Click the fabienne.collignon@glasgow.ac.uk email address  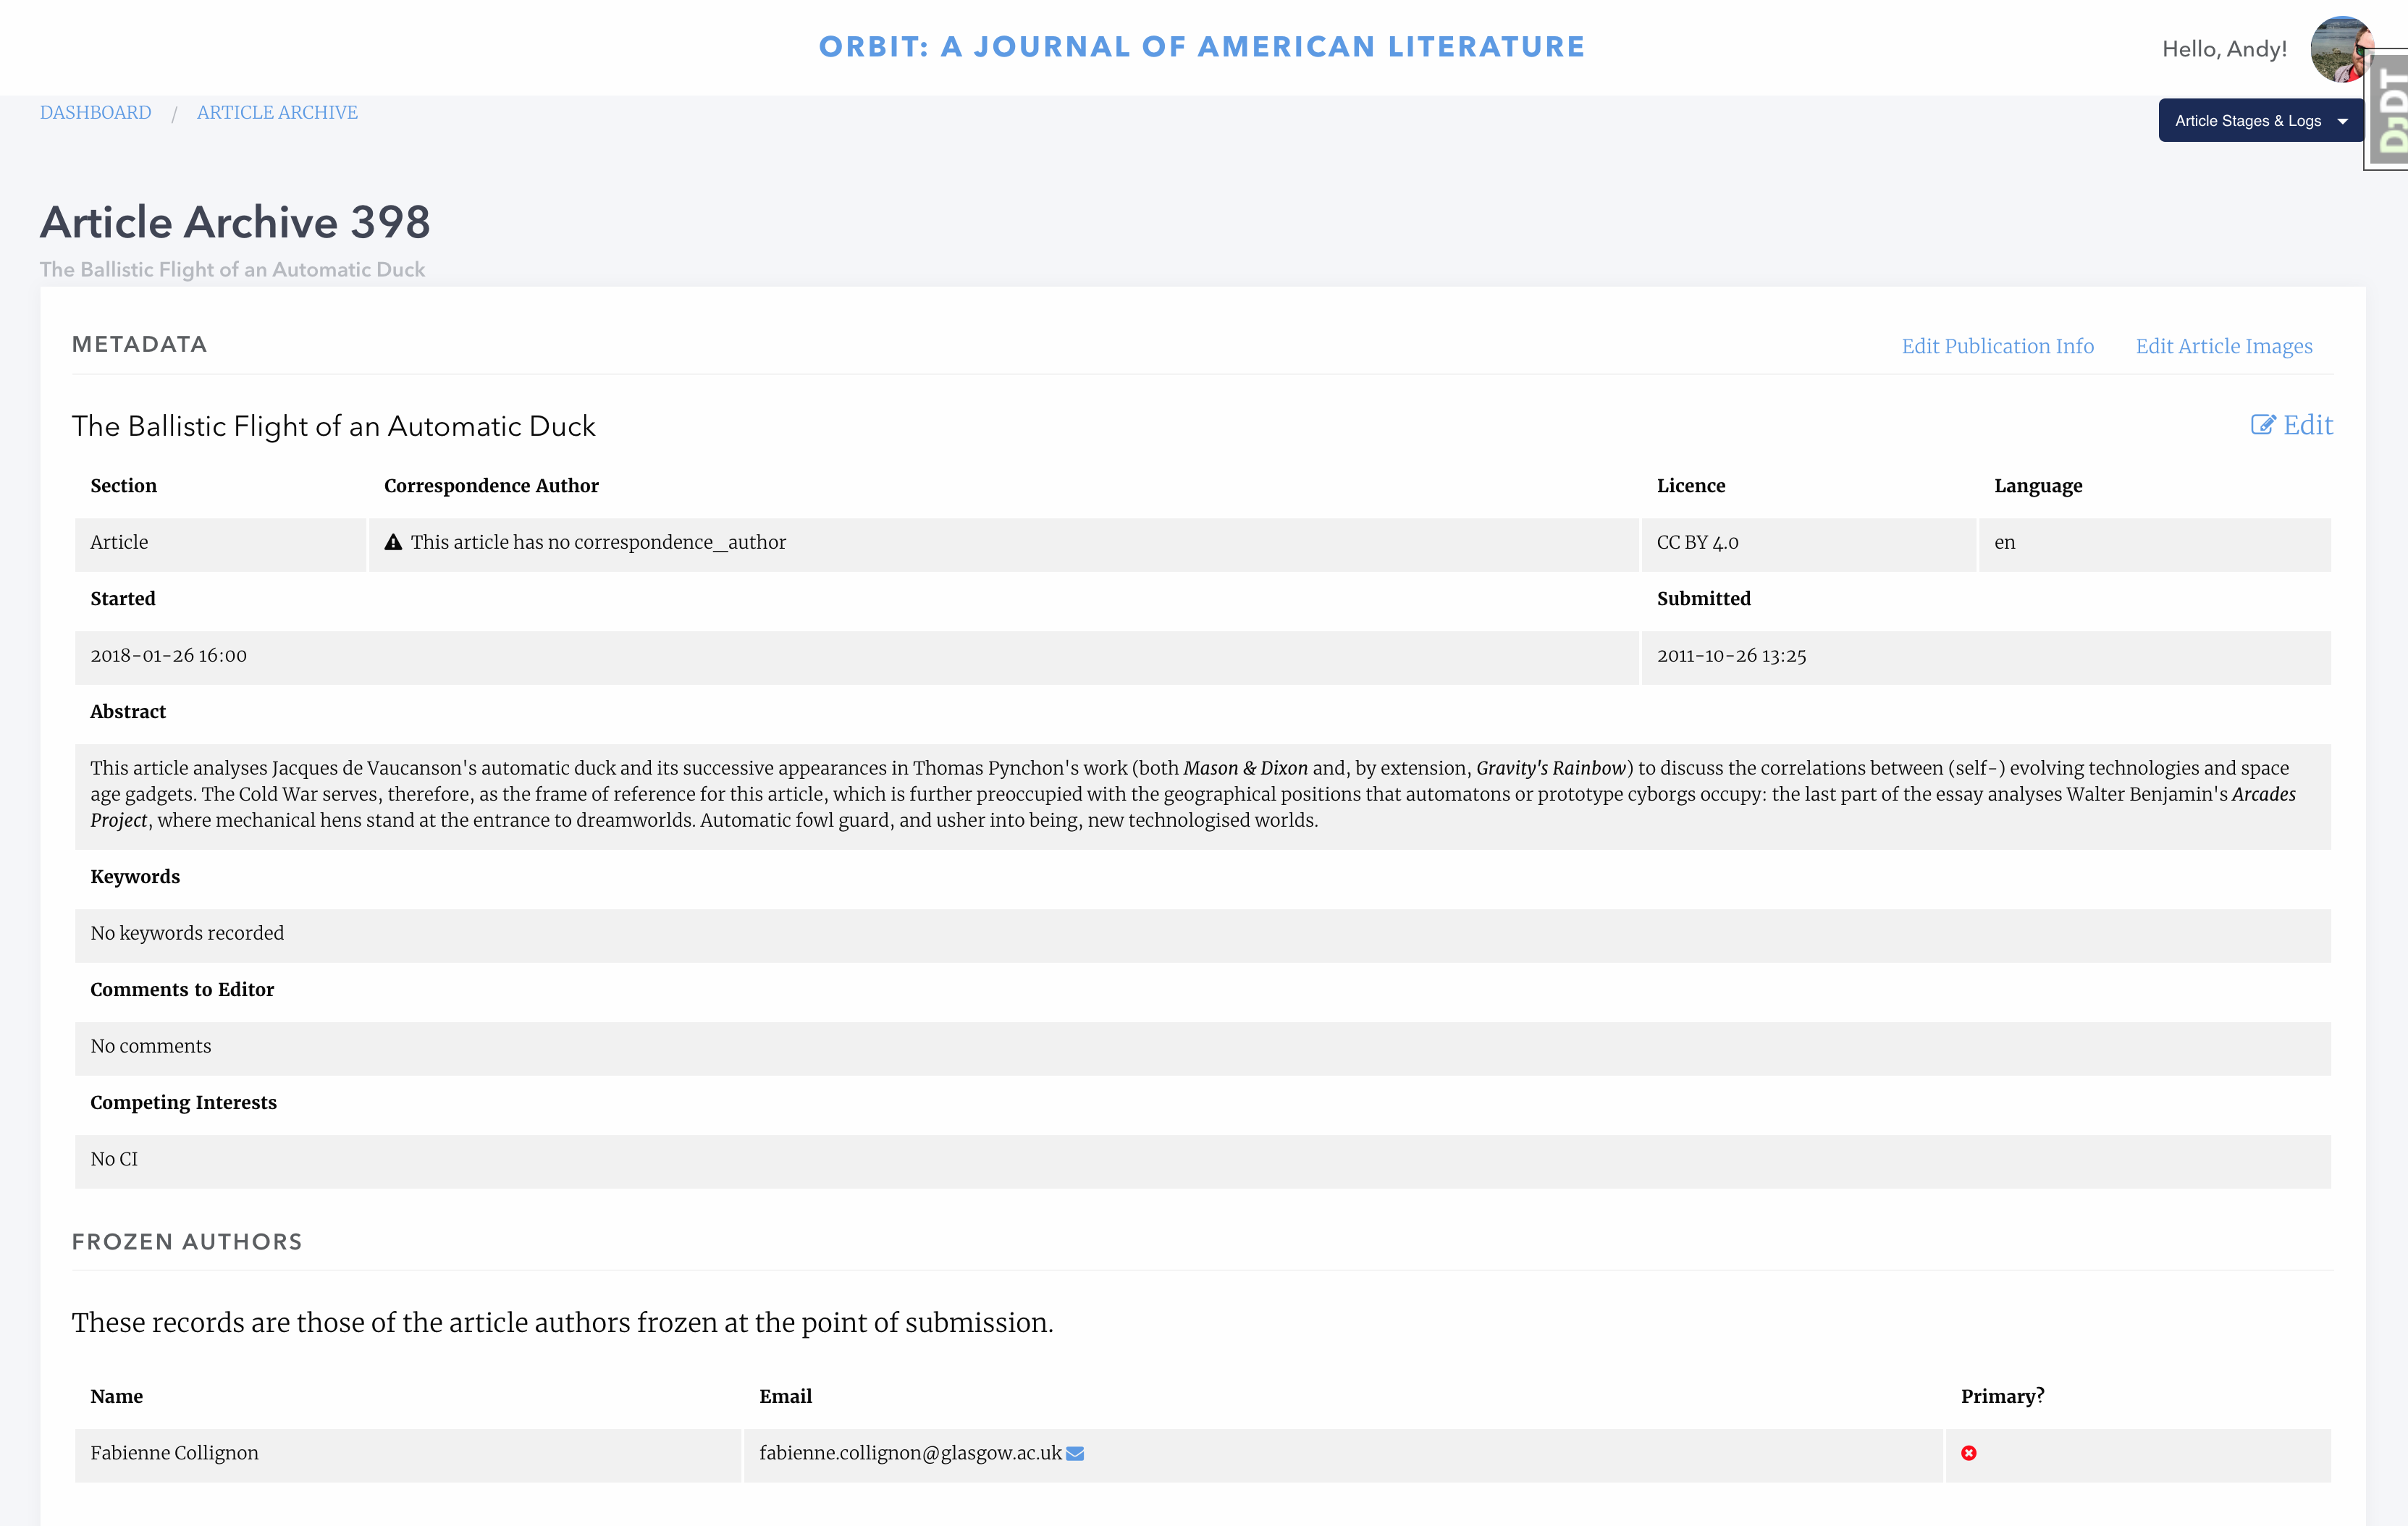pyautogui.click(x=910, y=1453)
